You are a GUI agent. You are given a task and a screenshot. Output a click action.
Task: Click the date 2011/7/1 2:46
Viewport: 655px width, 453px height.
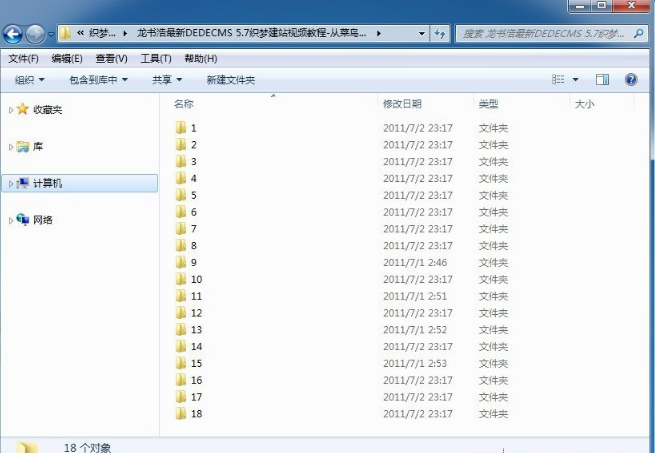click(x=415, y=262)
